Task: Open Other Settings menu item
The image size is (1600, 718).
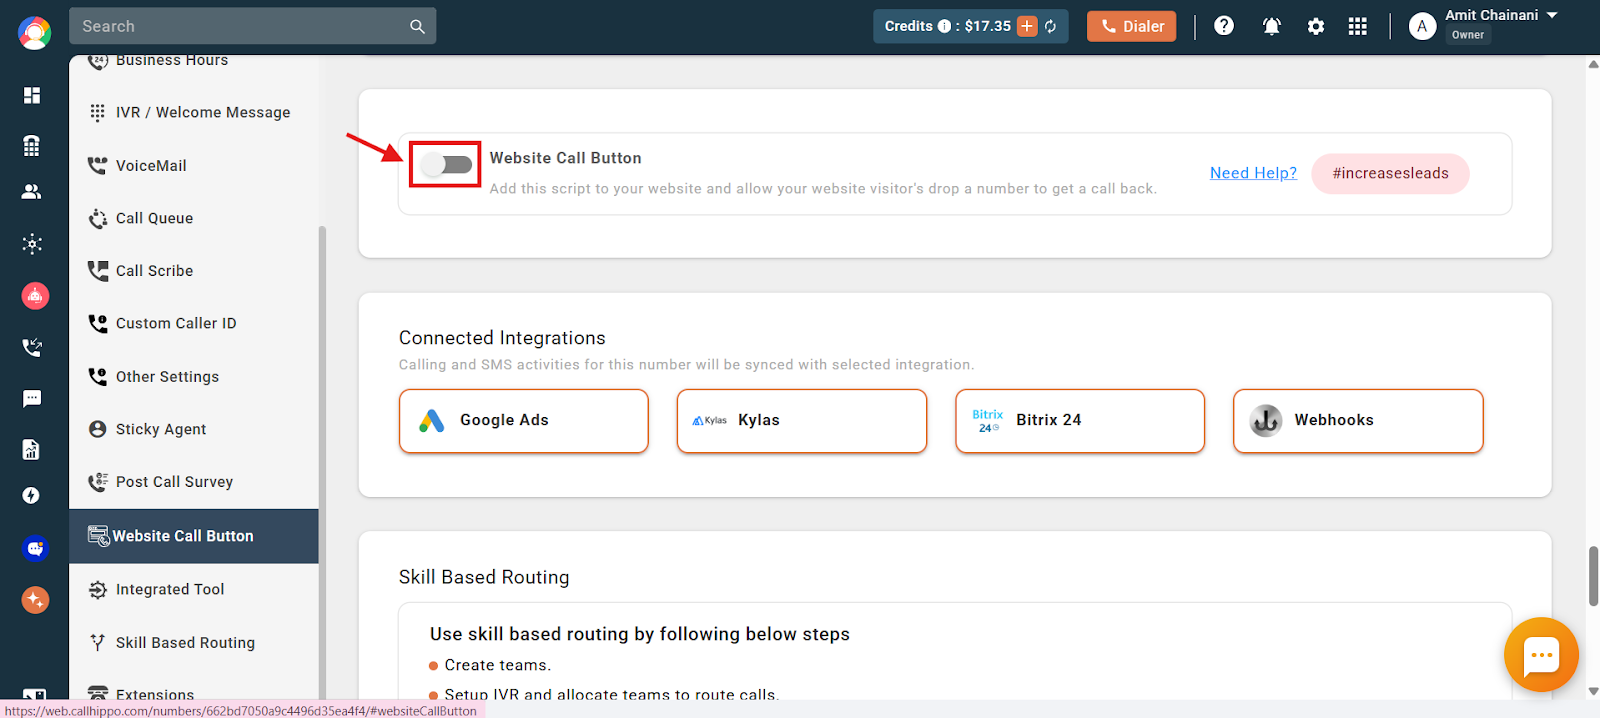Action: pos(194,377)
